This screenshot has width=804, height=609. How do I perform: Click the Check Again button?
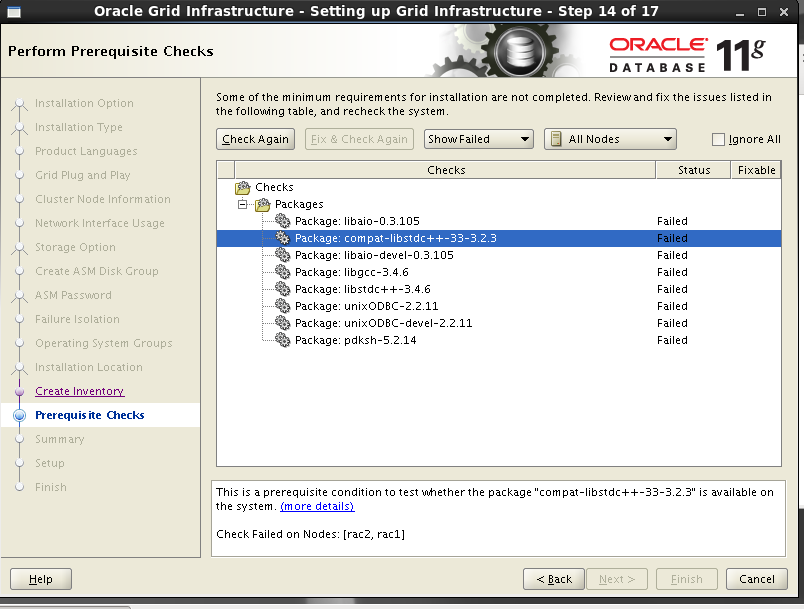pos(255,139)
